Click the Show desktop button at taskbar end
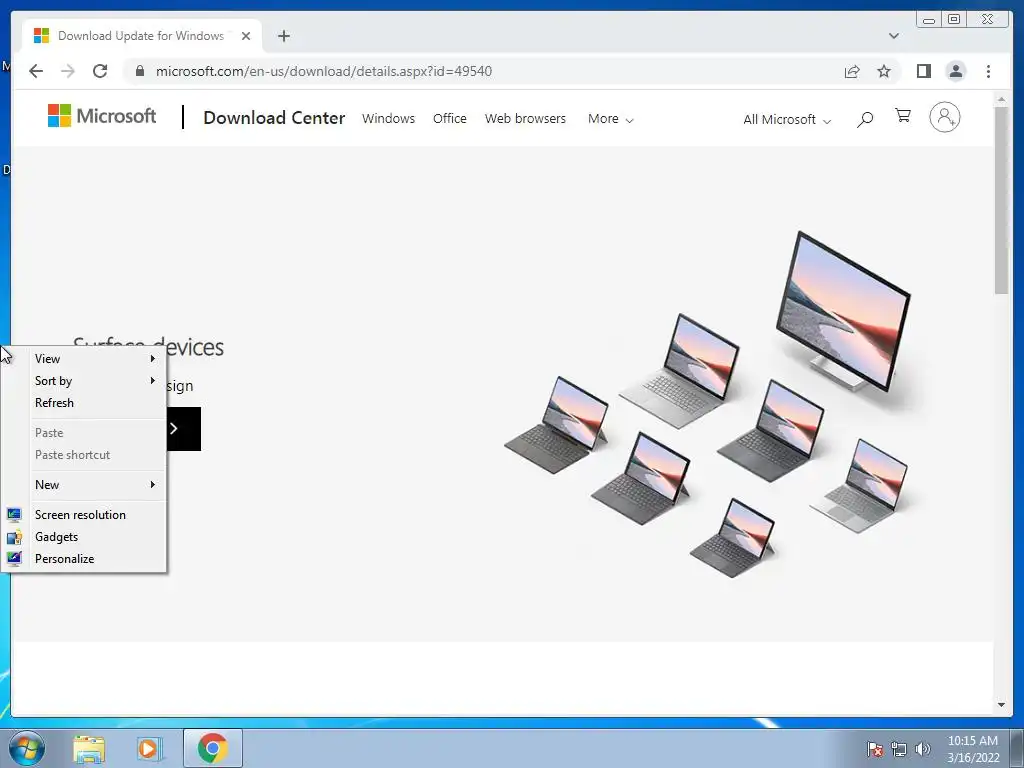 tap(1017, 749)
